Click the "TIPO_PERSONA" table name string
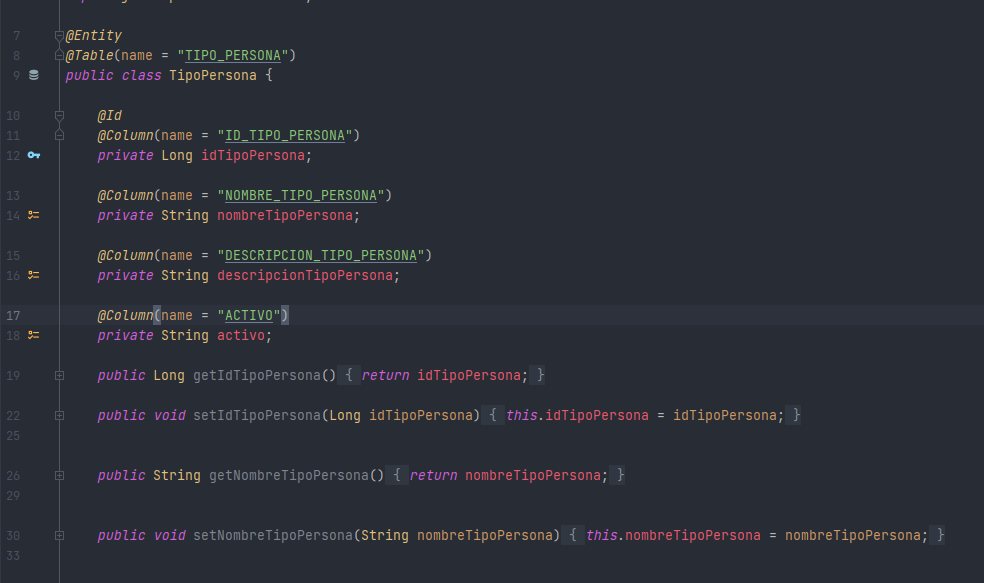 [x=233, y=55]
